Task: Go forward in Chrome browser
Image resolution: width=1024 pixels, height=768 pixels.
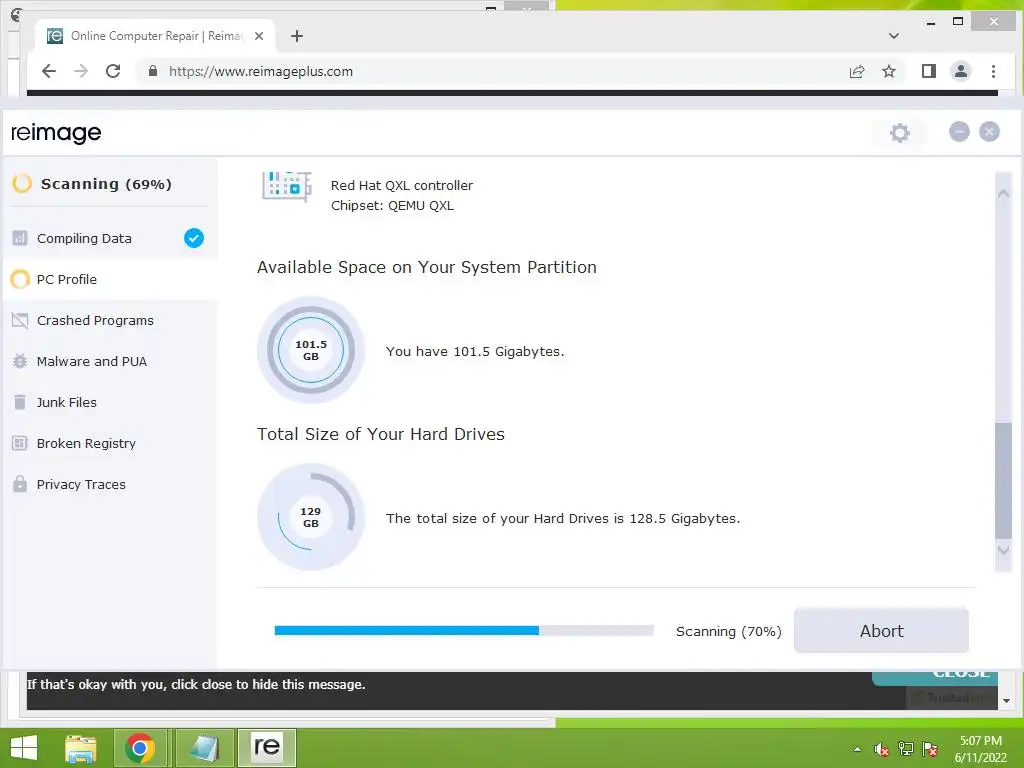Action: [x=81, y=71]
